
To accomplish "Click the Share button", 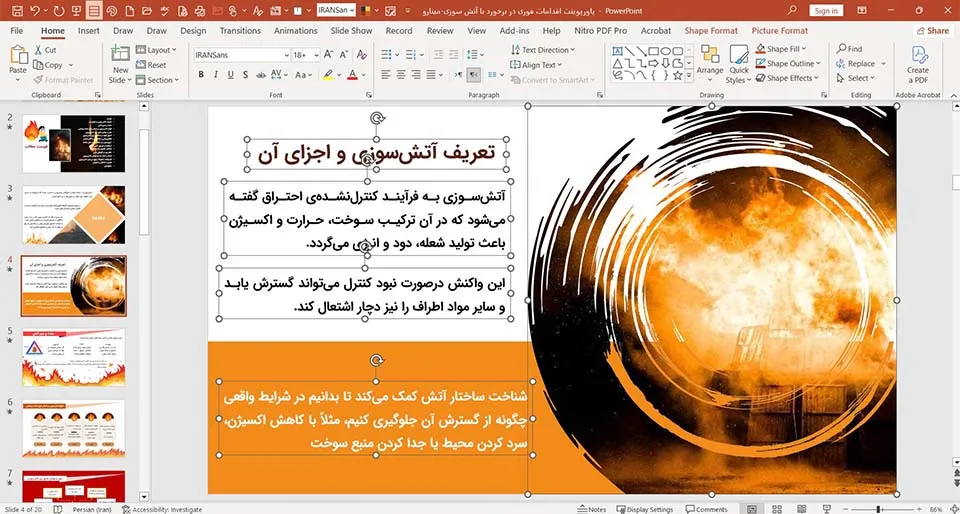I will click(932, 31).
